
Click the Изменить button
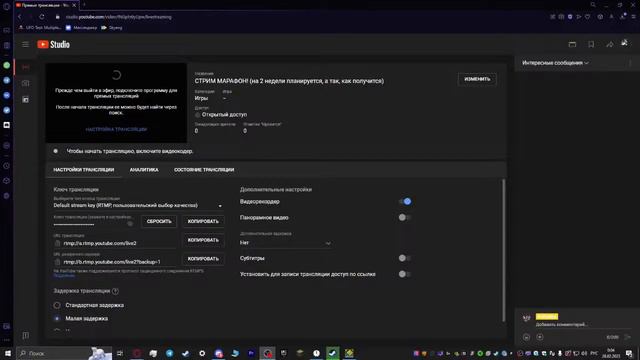click(477, 79)
